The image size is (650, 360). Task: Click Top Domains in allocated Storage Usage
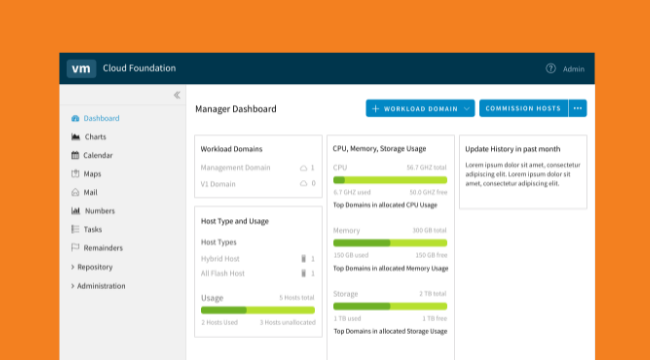point(390,331)
